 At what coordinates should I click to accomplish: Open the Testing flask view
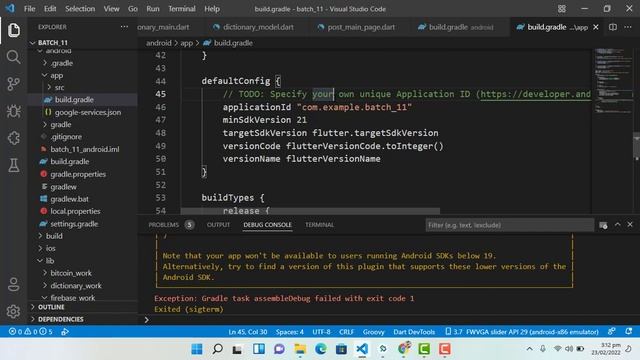tap(13, 165)
